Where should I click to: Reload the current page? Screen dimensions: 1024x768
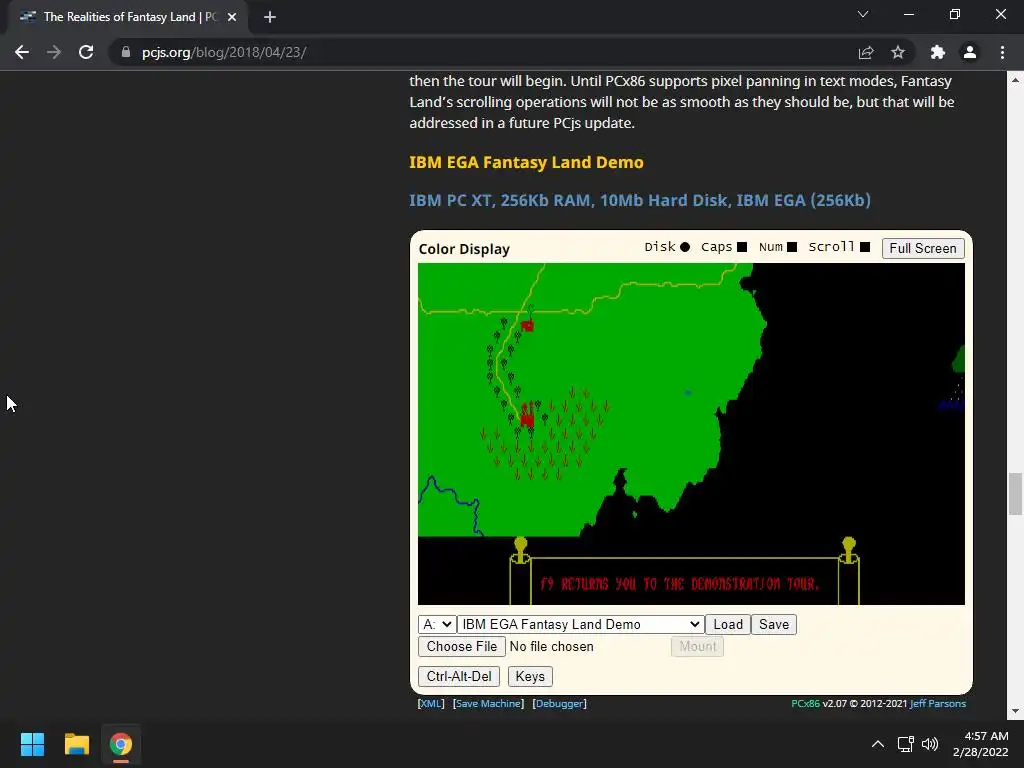point(86,52)
